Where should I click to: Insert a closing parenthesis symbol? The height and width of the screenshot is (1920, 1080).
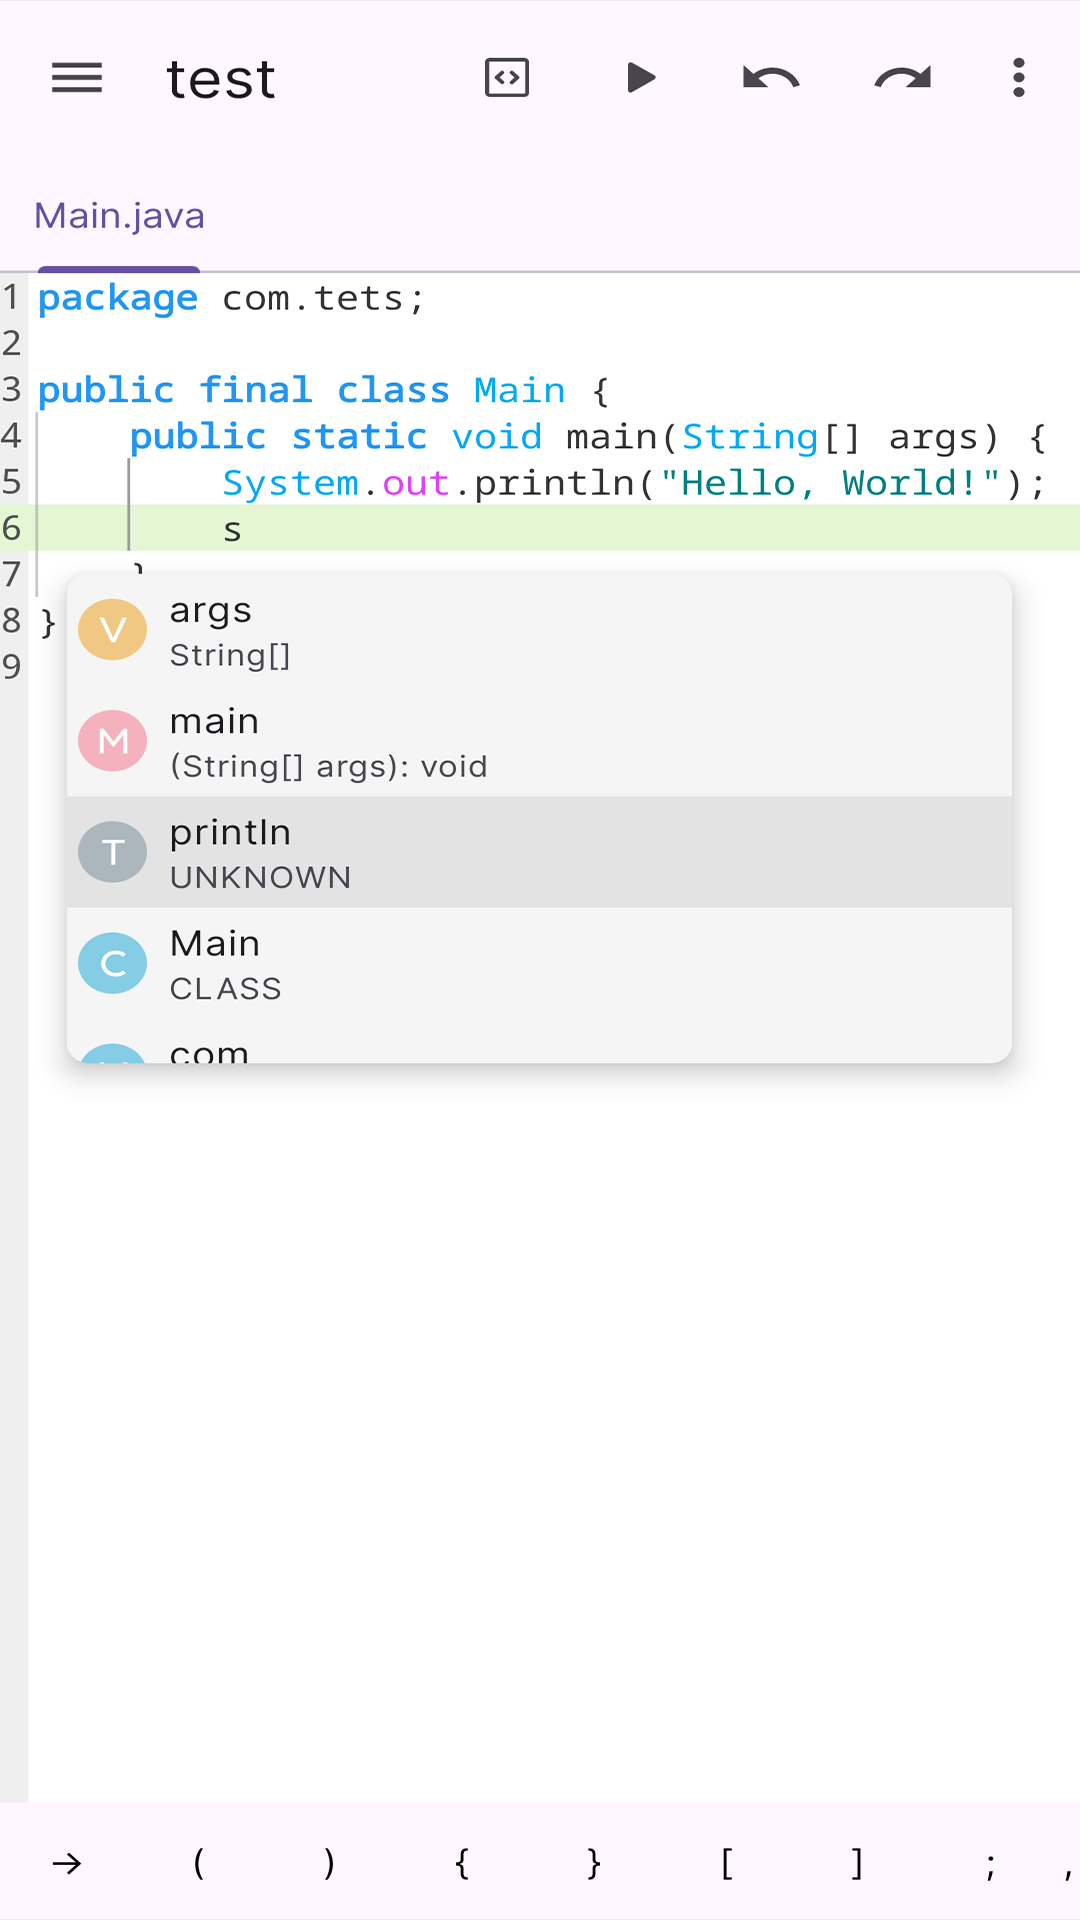point(330,1863)
